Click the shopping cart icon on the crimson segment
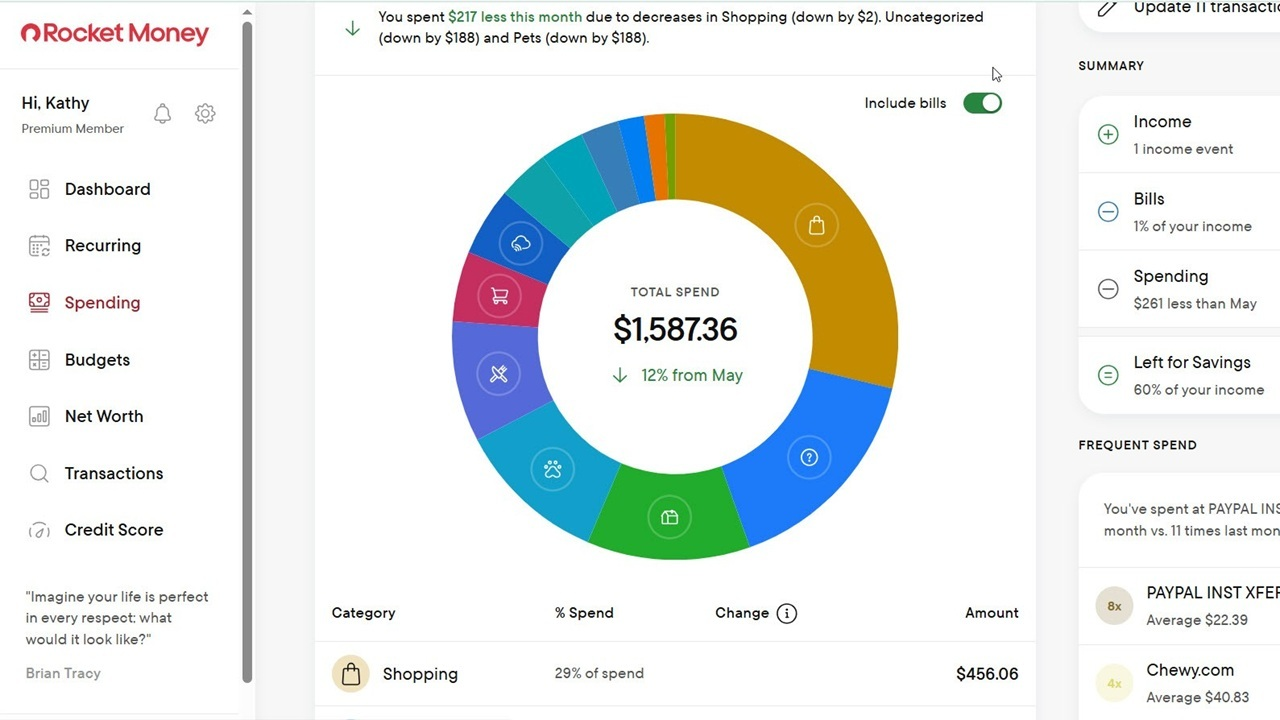The height and width of the screenshot is (720, 1280). tap(500, 296)
